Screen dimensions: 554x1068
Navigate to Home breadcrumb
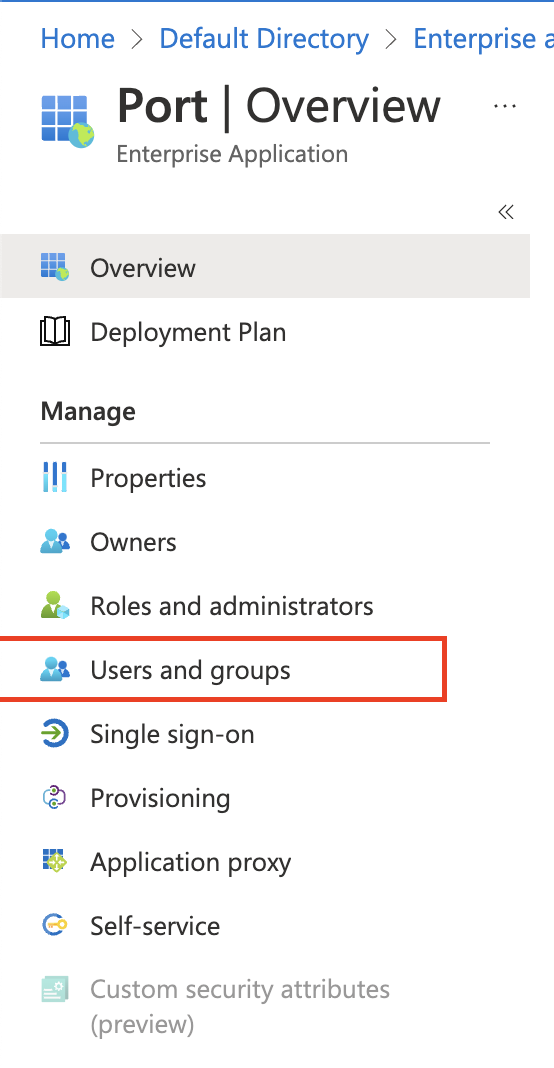point(77,39)
